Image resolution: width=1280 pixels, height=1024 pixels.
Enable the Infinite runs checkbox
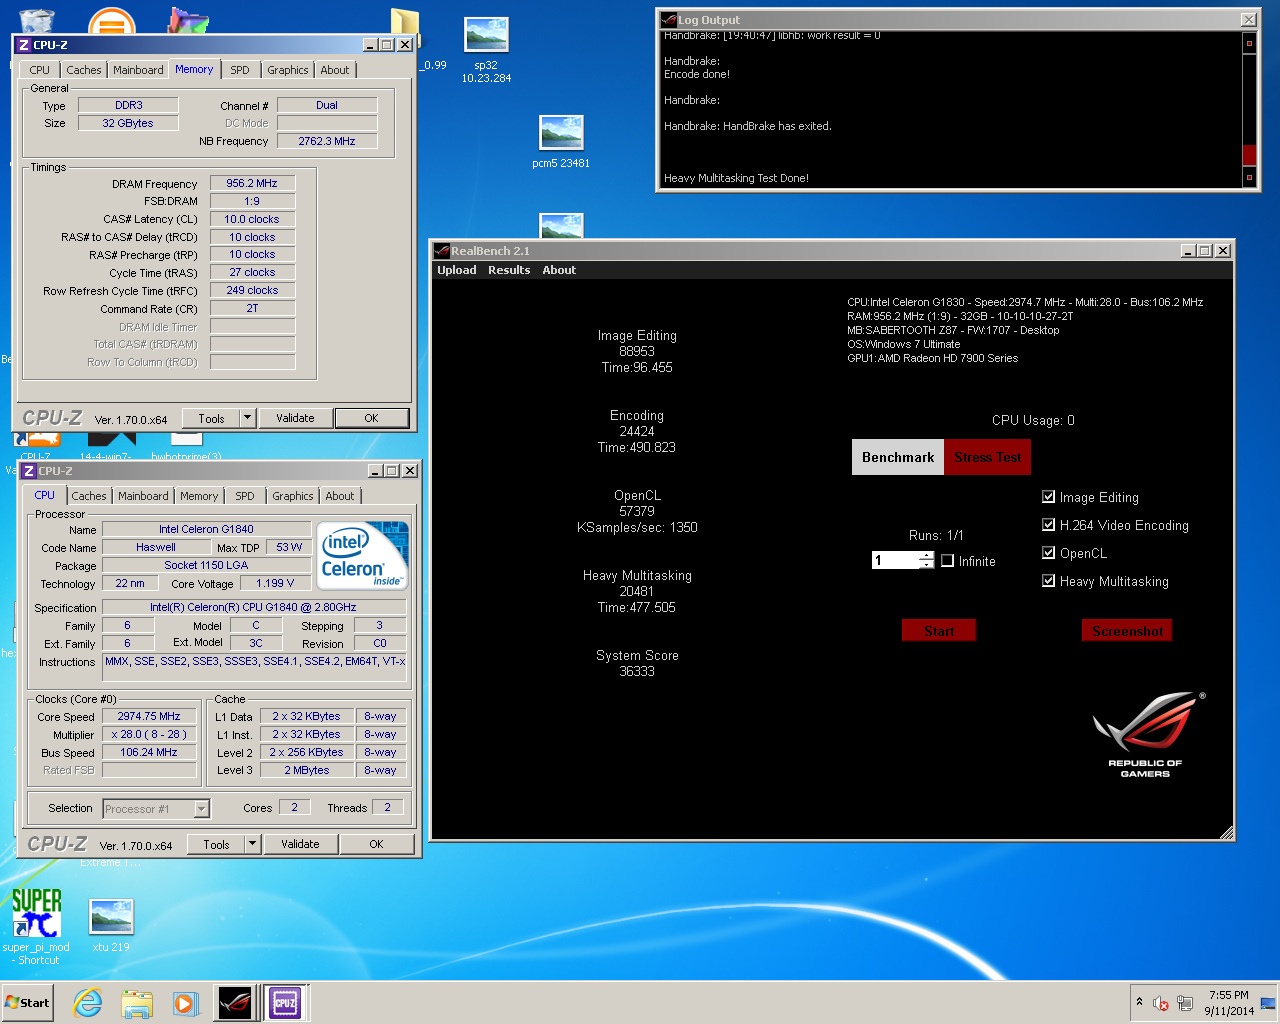pyautogui.click(x=947, y=561)
